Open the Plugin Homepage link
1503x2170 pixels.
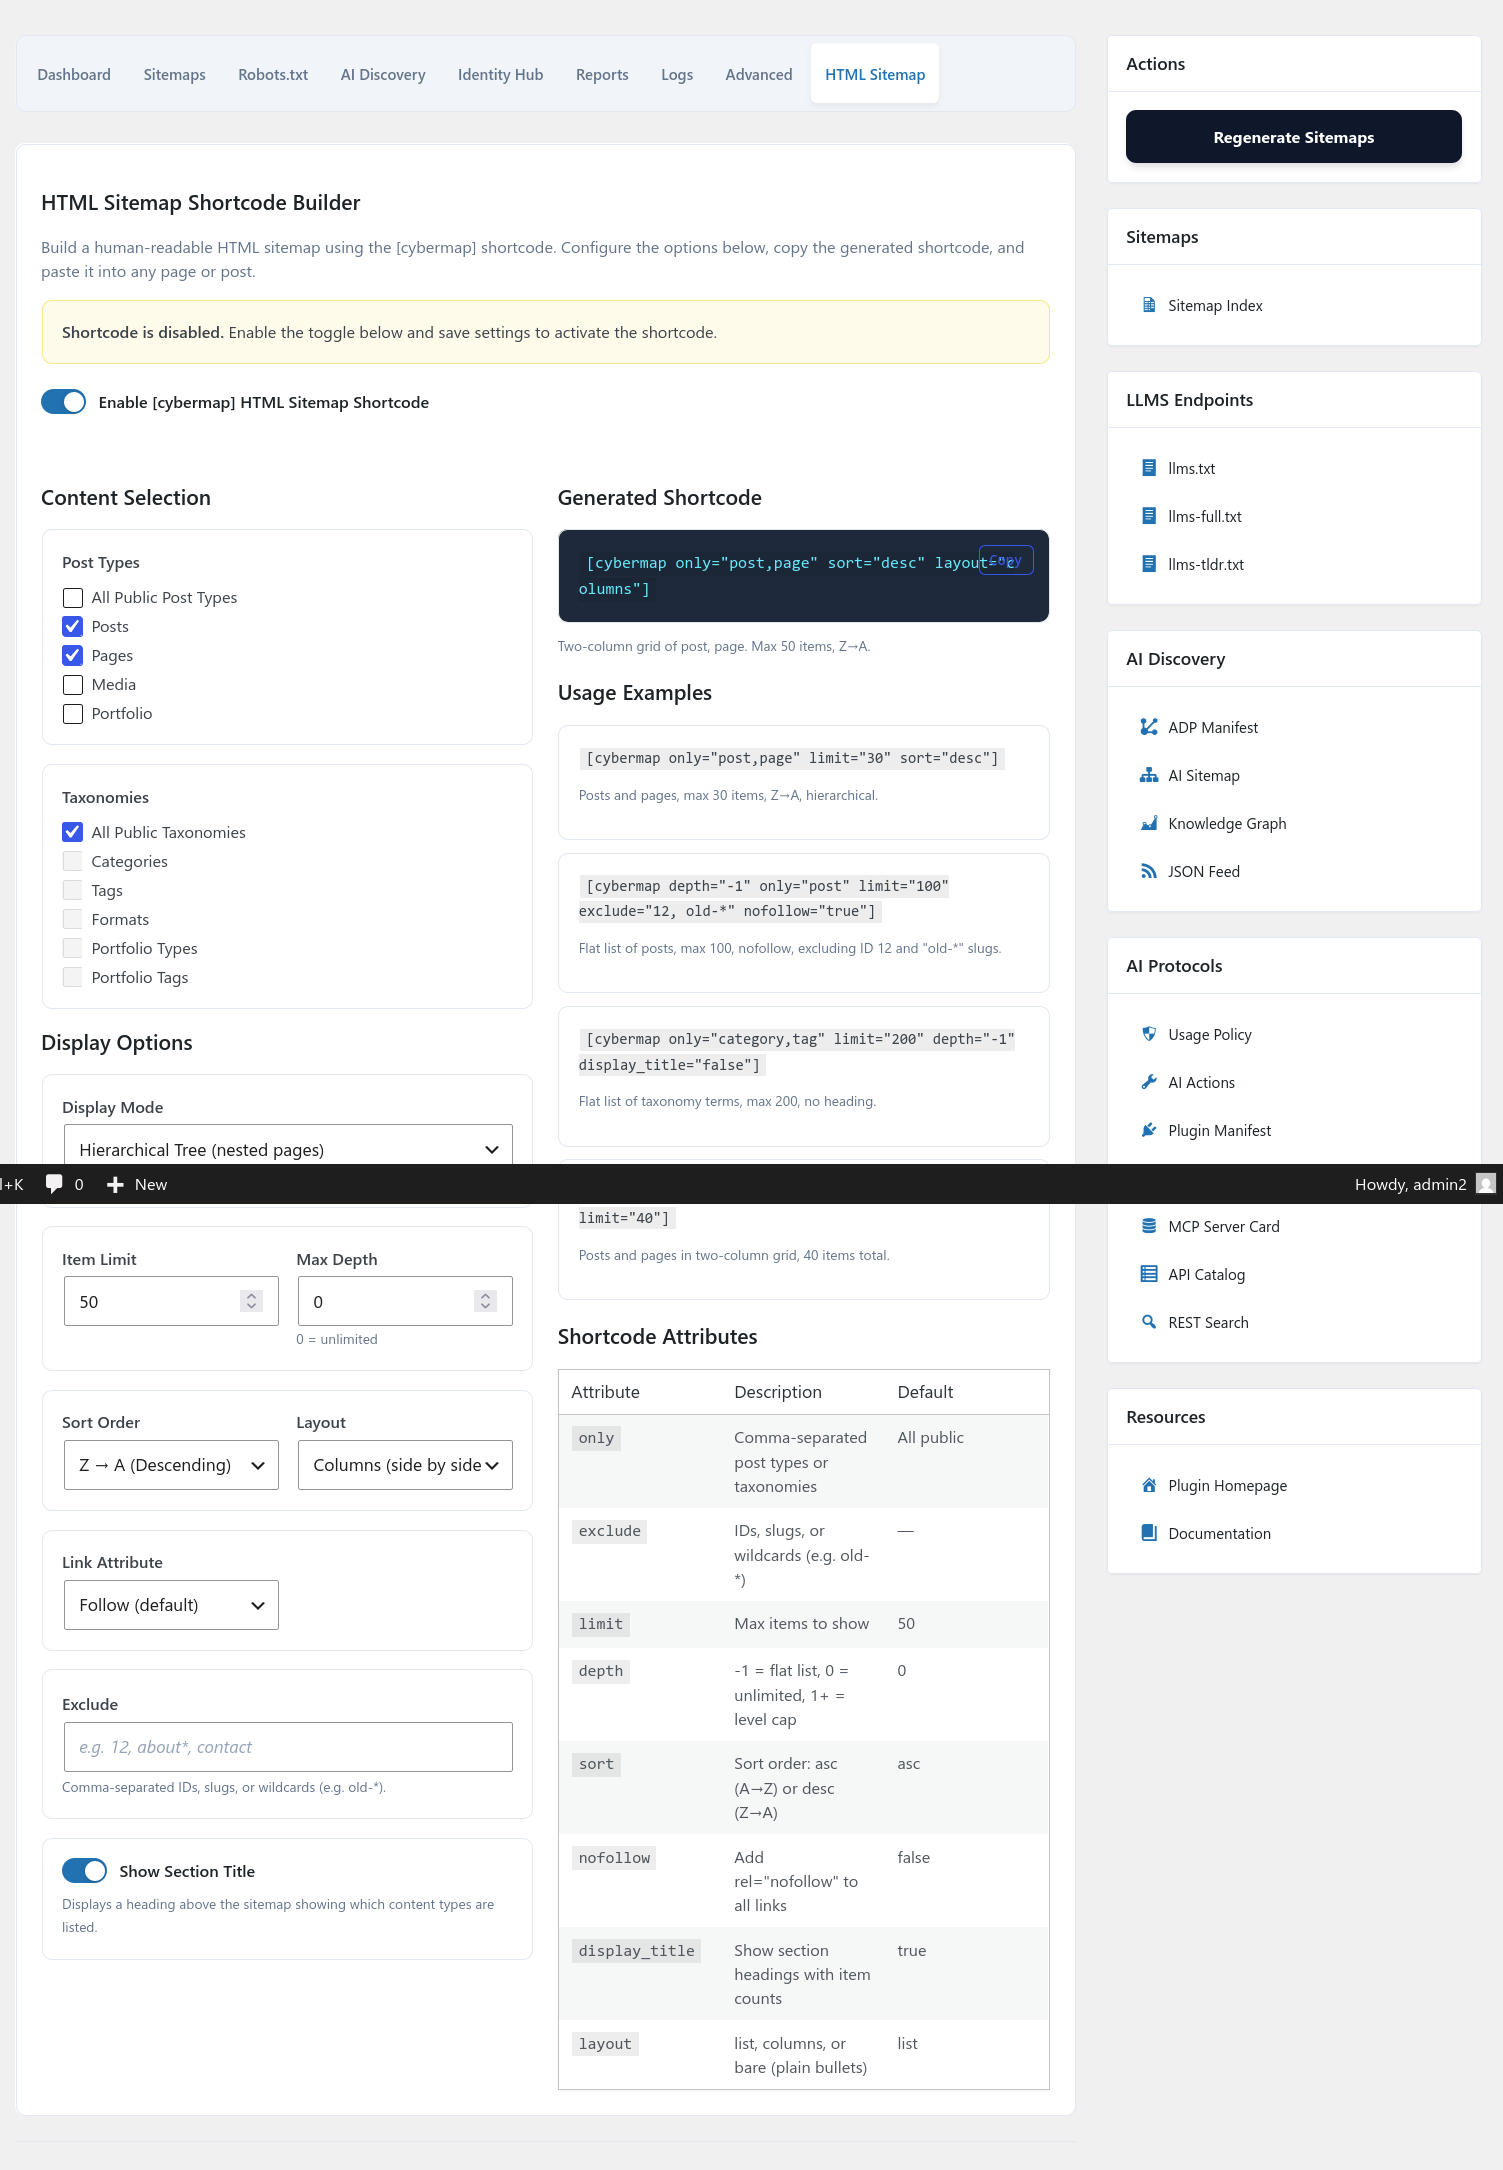pyautogui.click(x=1227, y=1486)
